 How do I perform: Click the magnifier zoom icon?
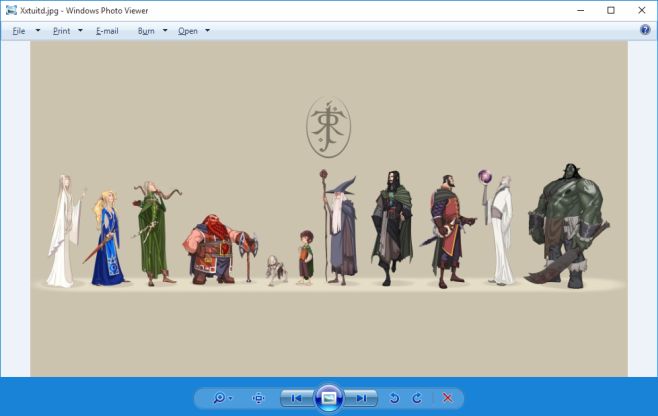coord(219,398)
